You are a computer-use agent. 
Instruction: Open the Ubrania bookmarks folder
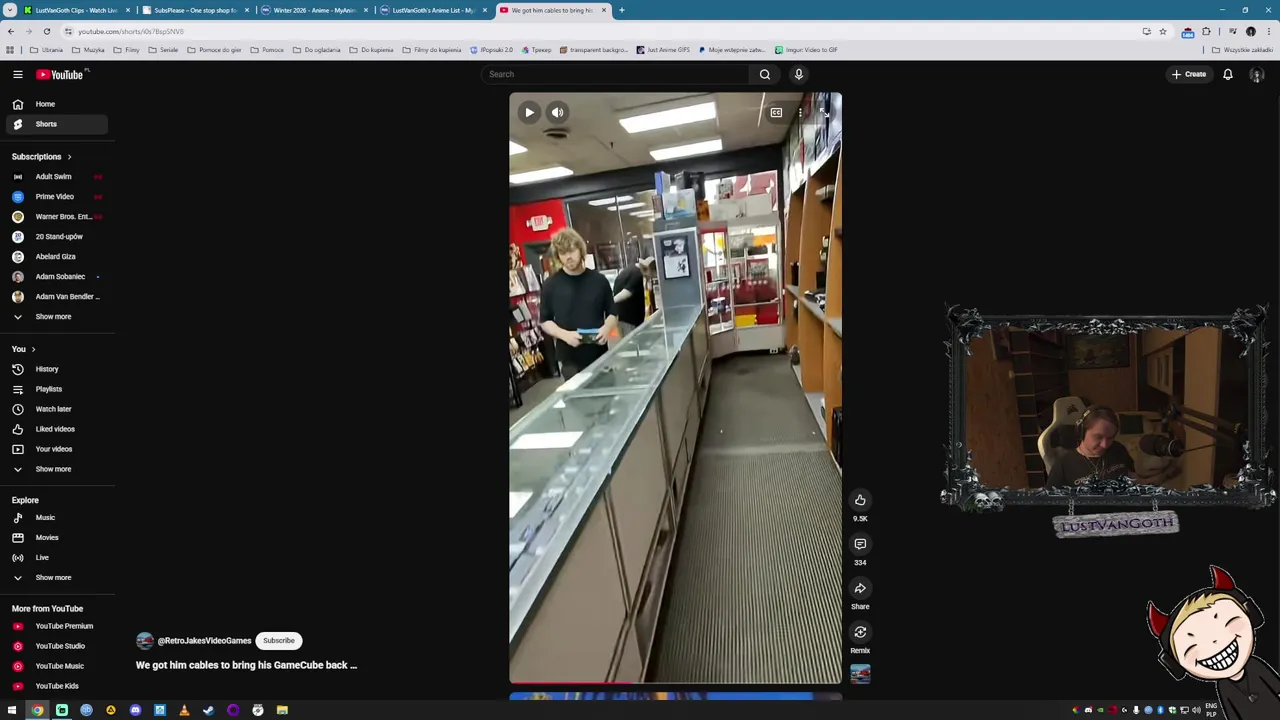point(46,50)
